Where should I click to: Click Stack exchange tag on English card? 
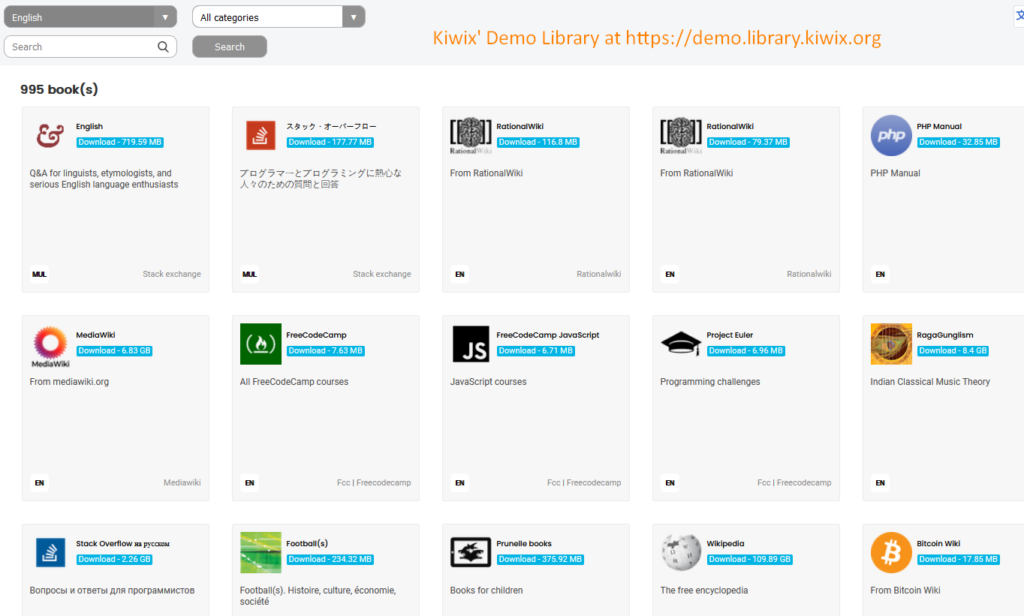coord(172,274)
